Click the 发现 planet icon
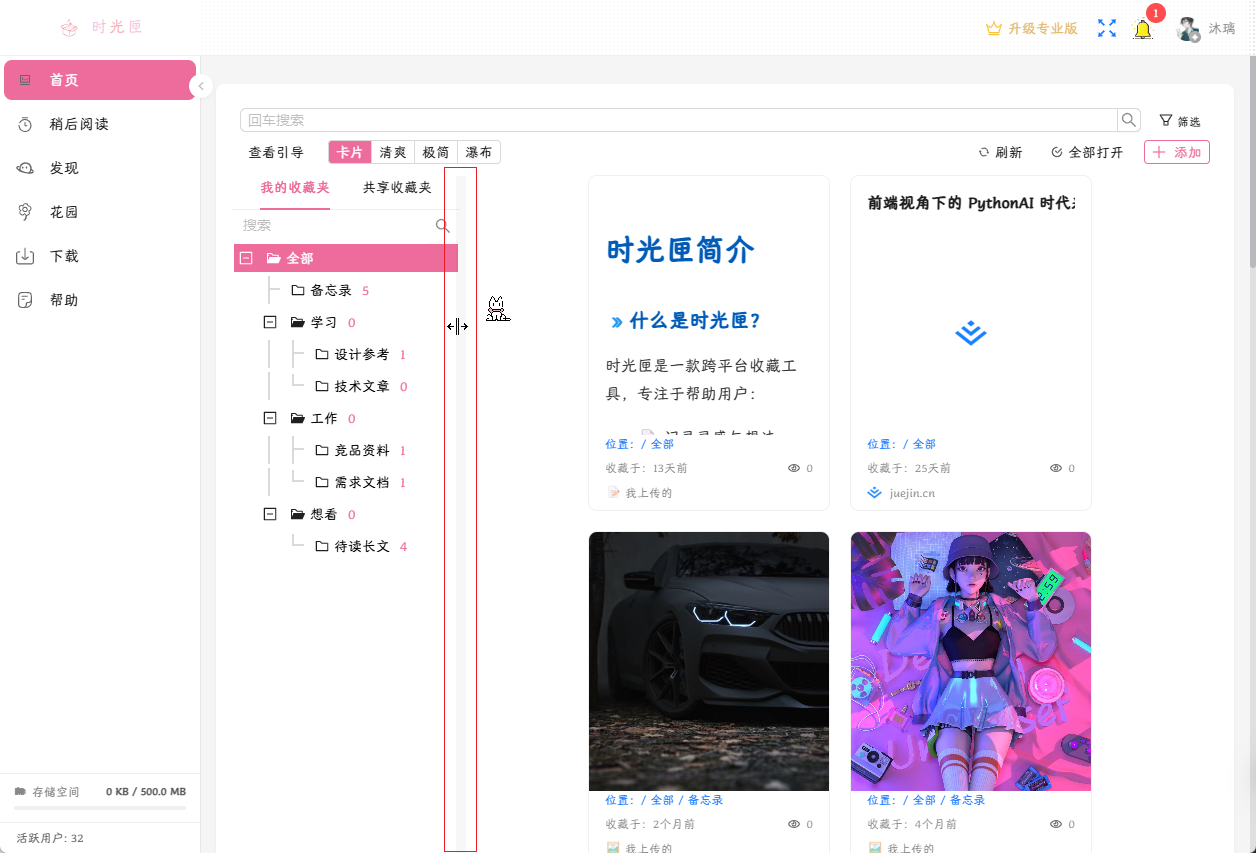 pos(25,168)
